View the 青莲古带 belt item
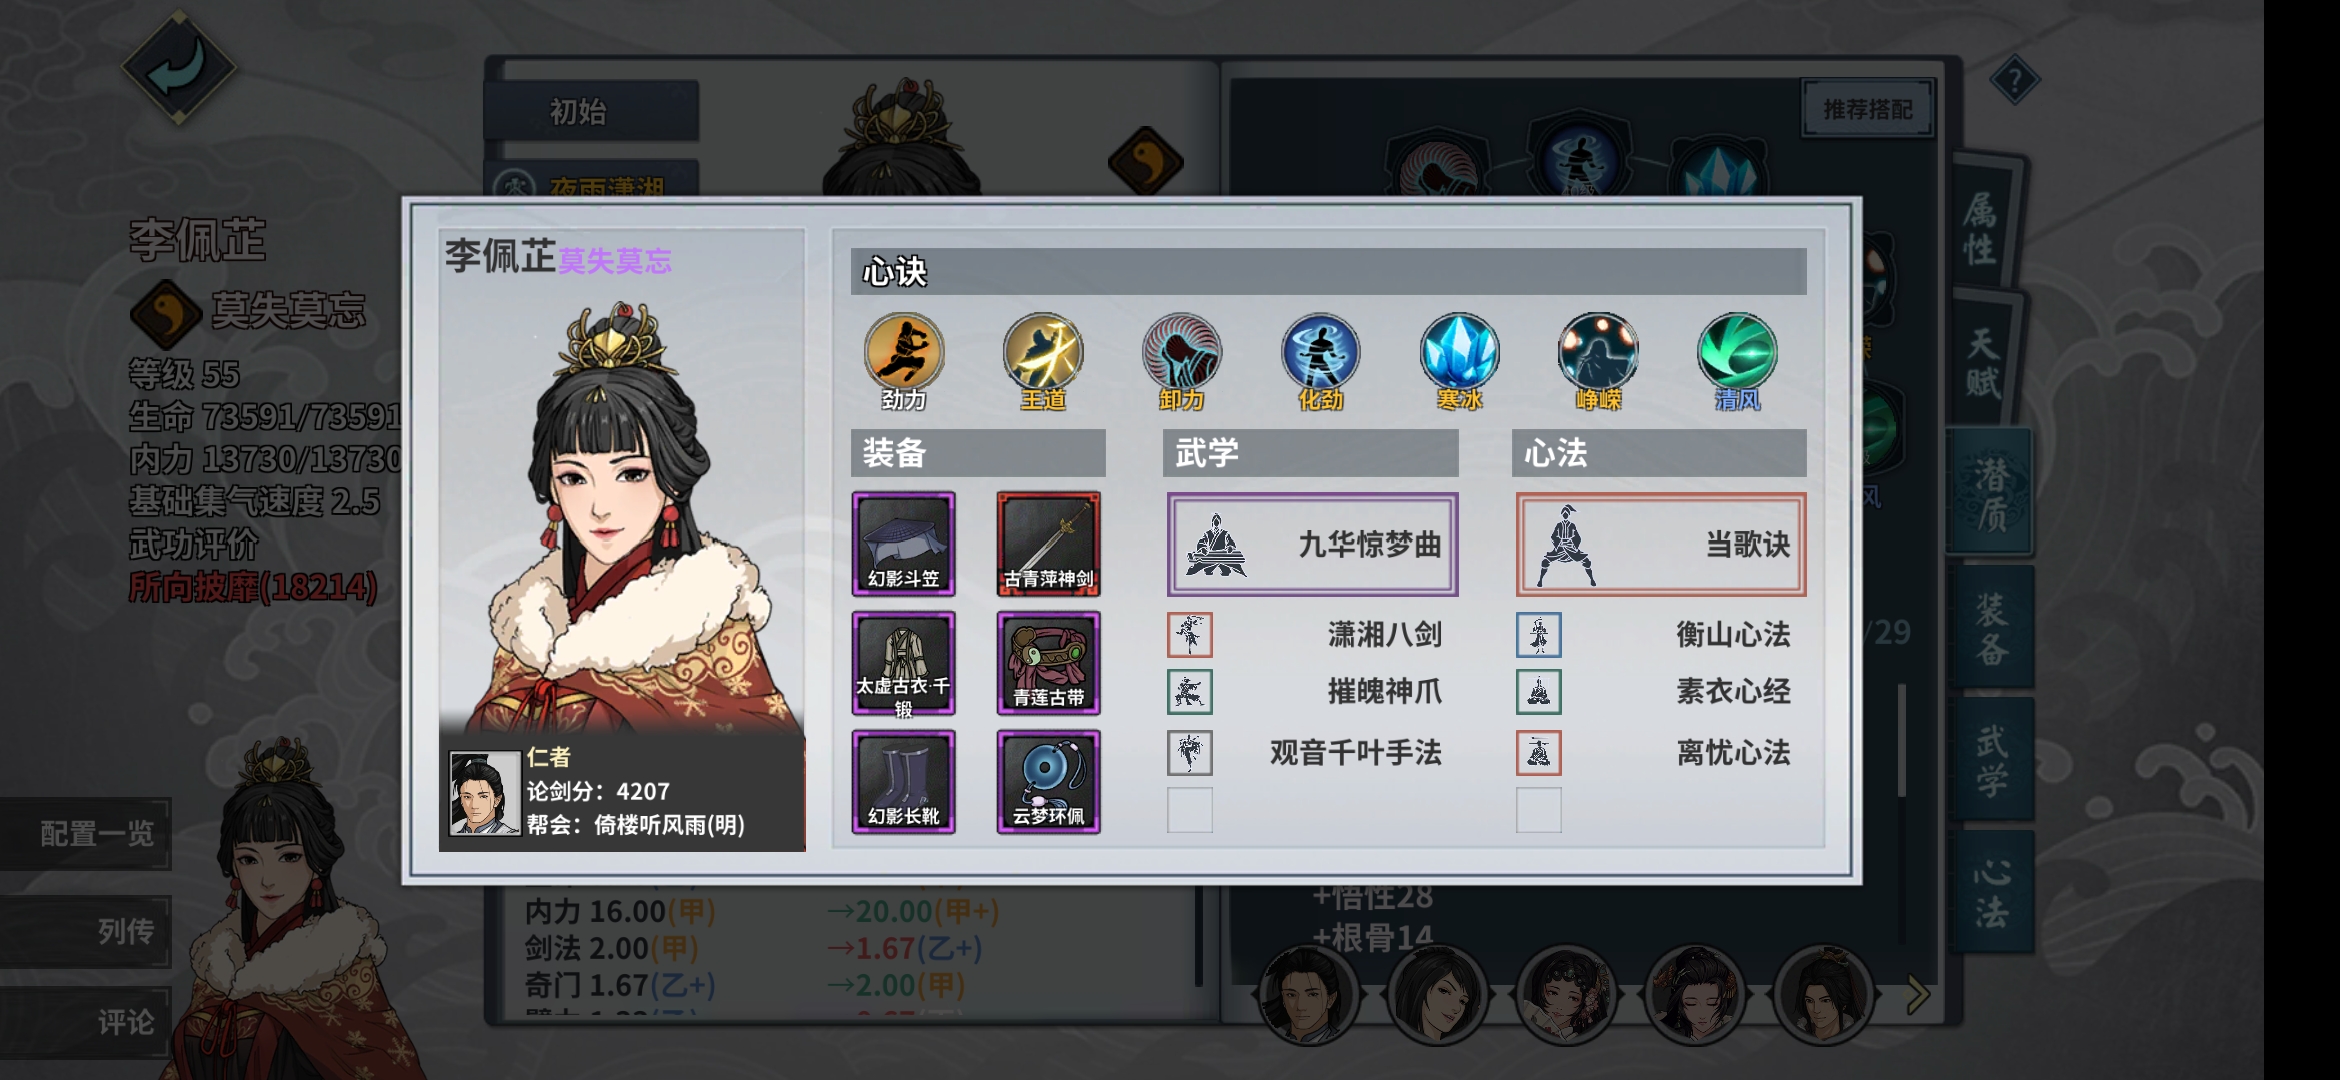 point(1048,663)
